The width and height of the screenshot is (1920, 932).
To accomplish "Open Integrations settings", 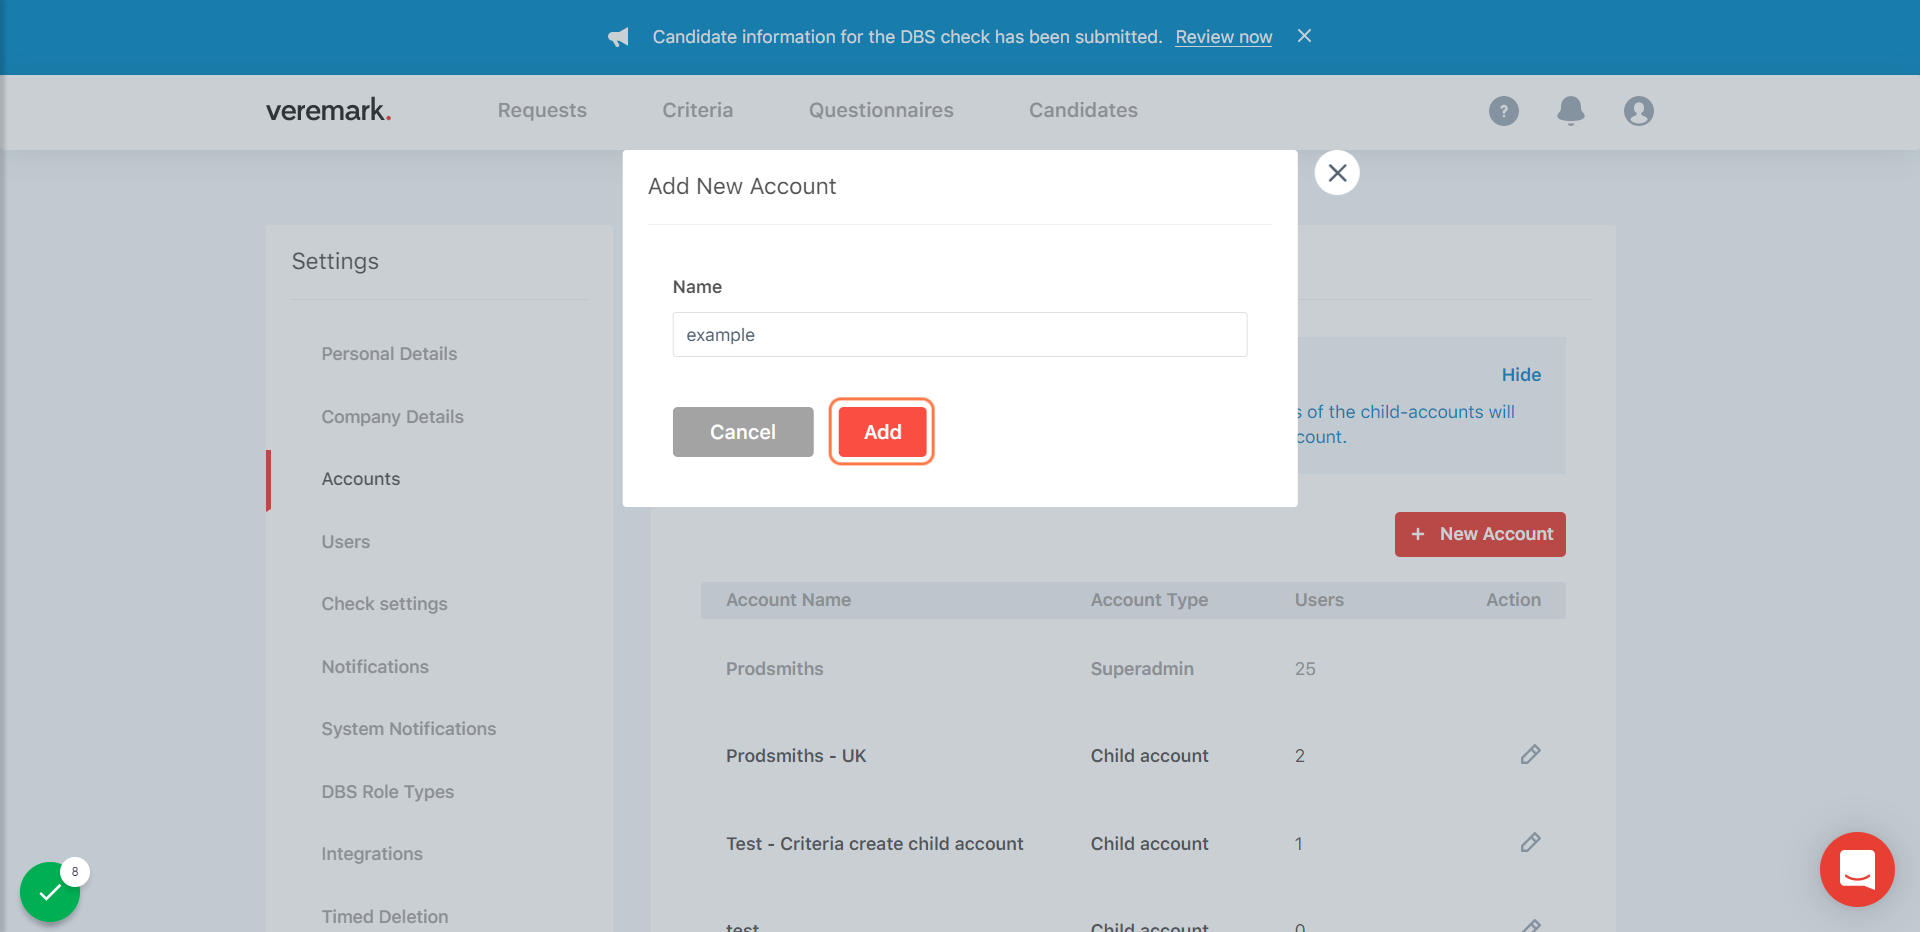I will [x=371, y=854].
